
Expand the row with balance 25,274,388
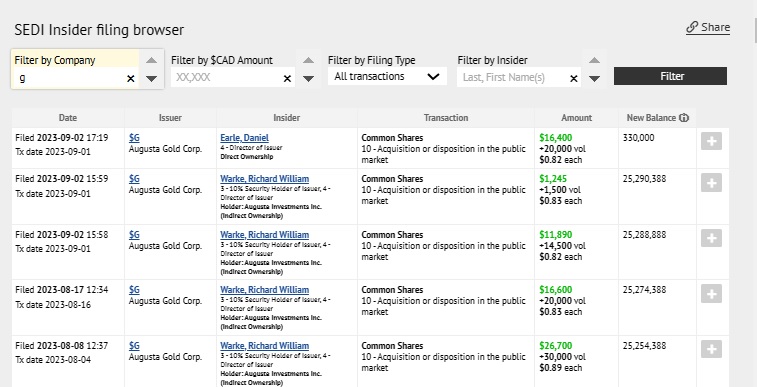[x=711, y=293]
